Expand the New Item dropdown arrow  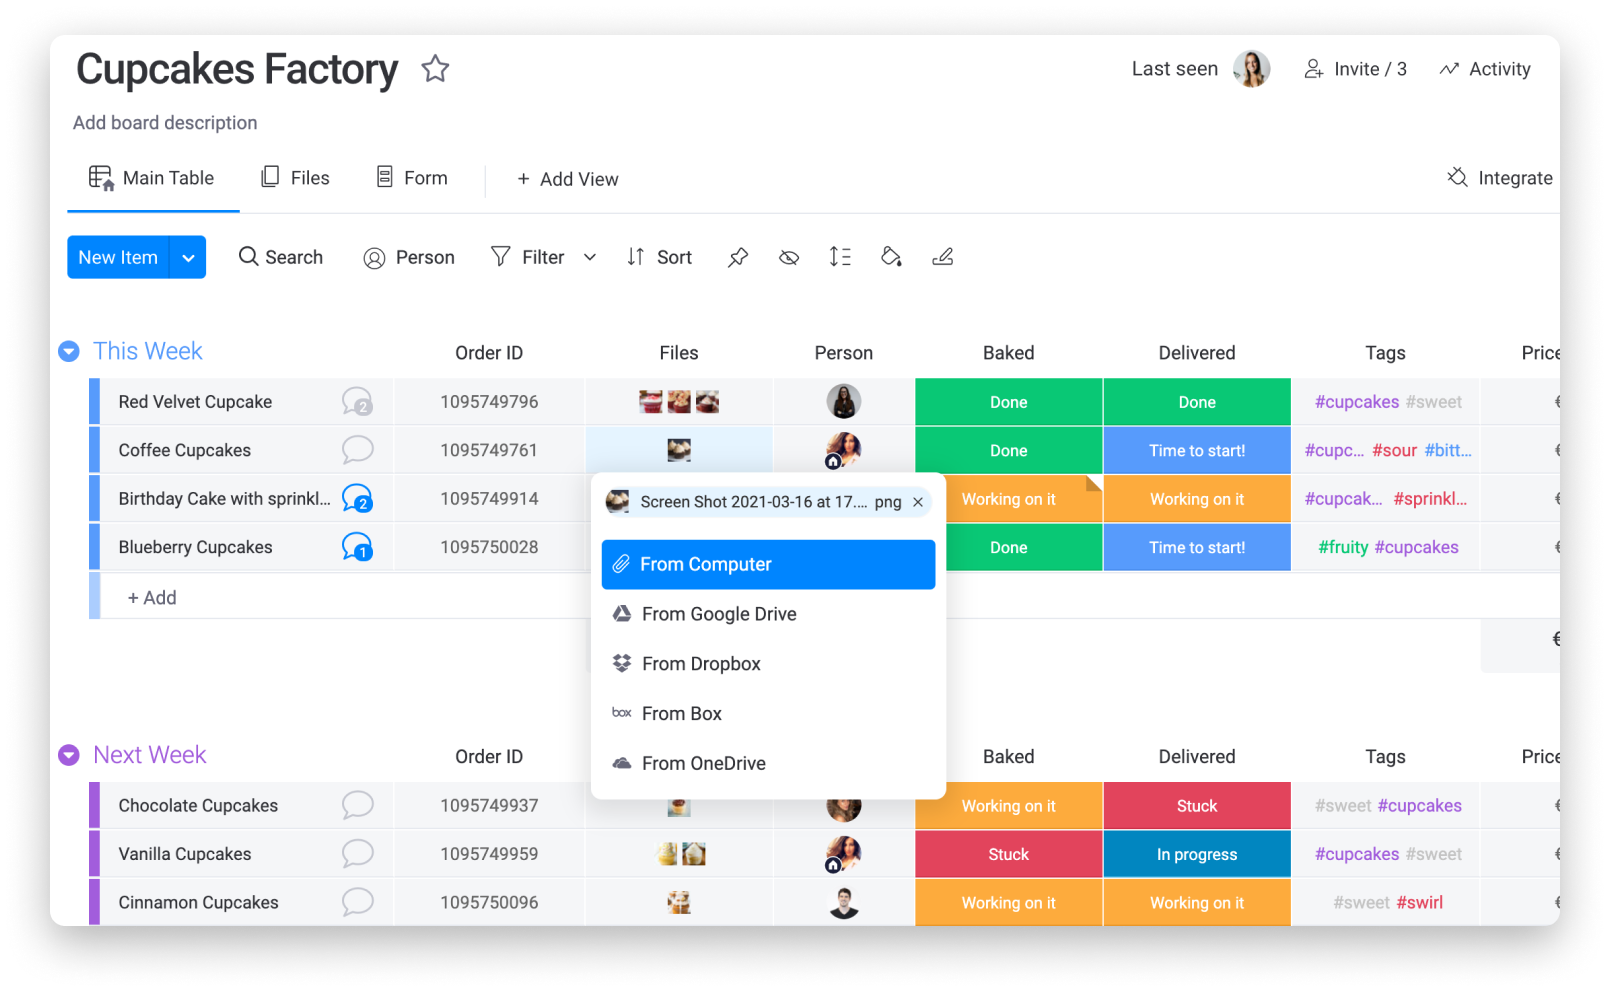(x=188, y=257)
